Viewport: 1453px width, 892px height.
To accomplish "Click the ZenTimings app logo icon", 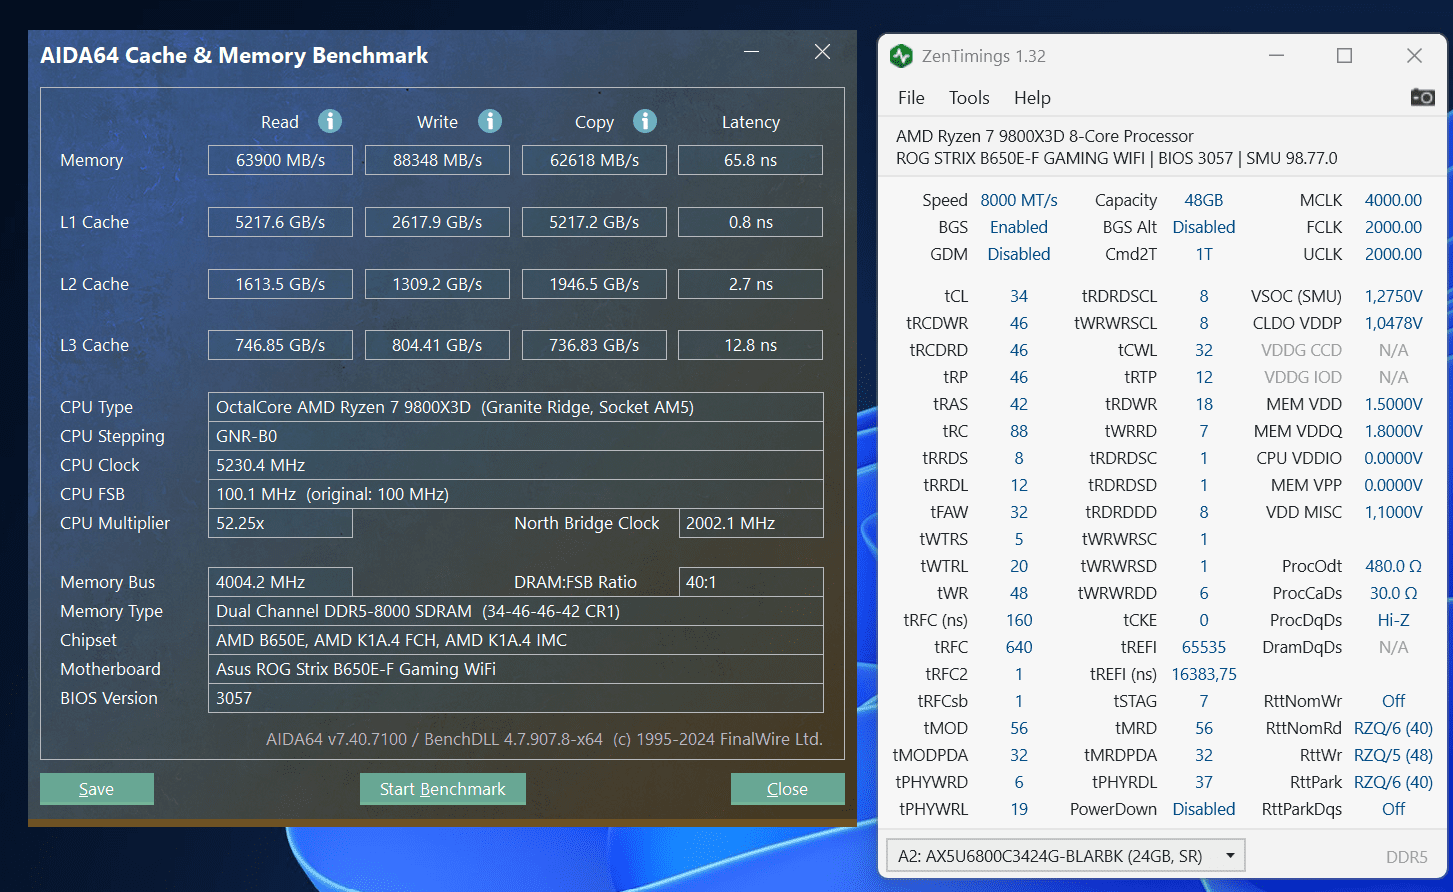I will click(901, 56).
